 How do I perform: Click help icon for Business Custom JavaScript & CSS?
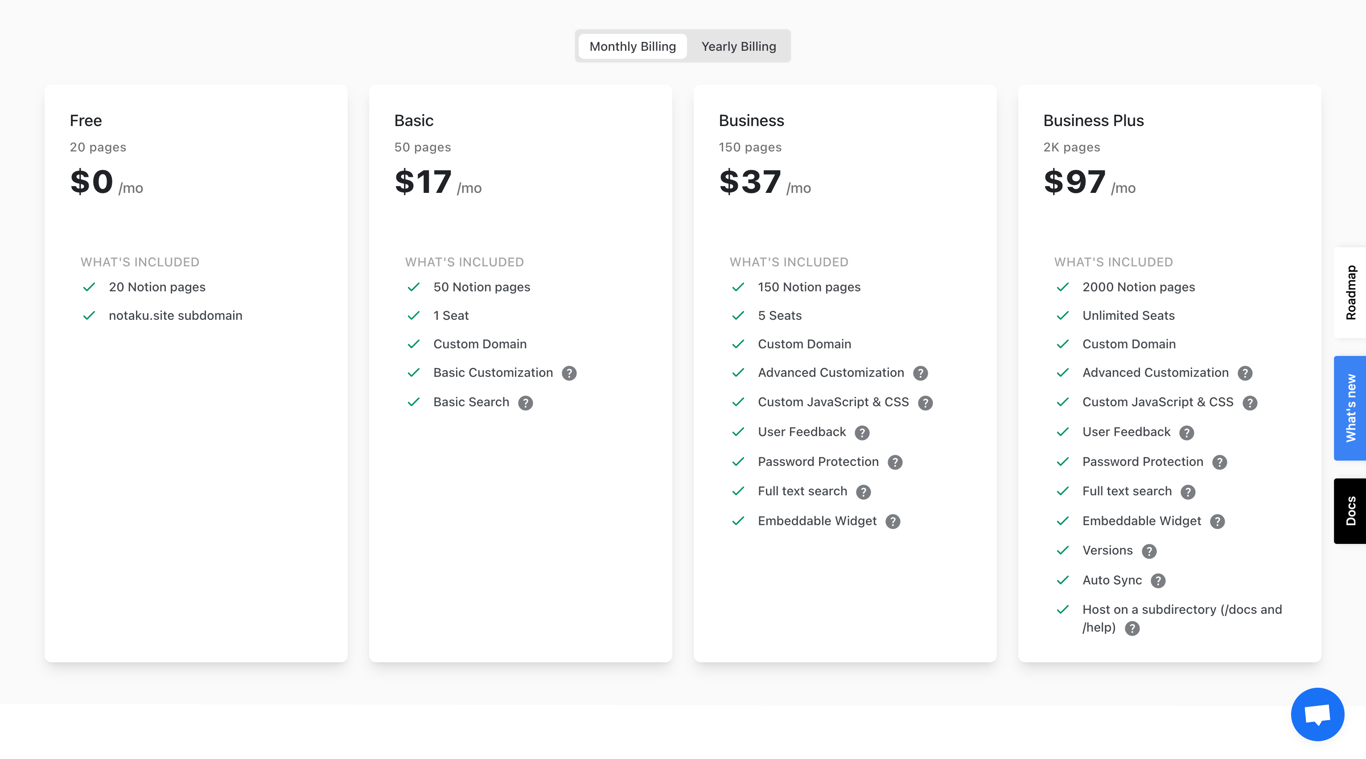(925, 403)
